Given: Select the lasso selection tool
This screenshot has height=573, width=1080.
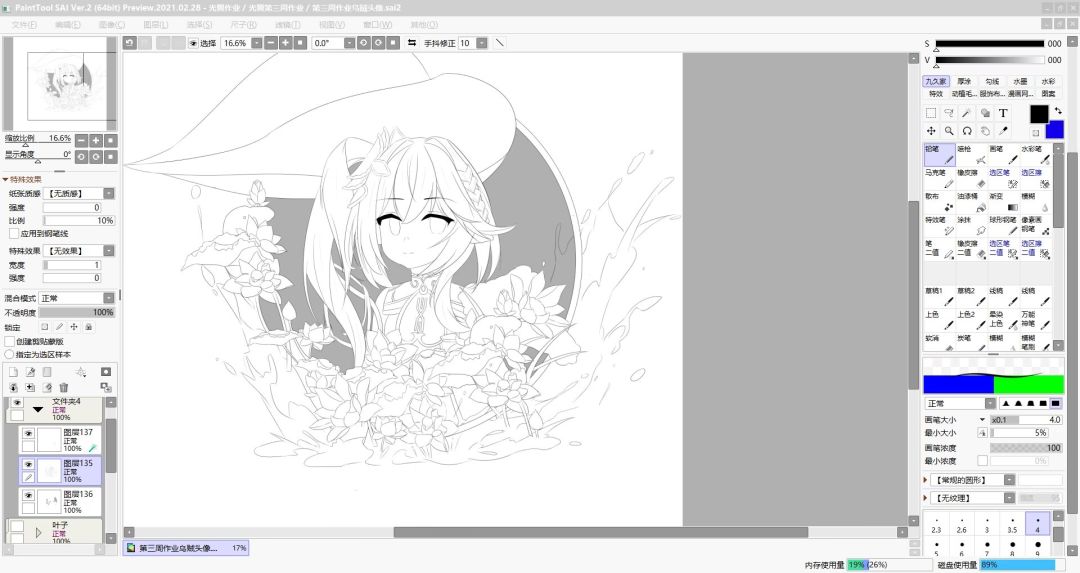Looking at the screenshot, I should 949,113.
